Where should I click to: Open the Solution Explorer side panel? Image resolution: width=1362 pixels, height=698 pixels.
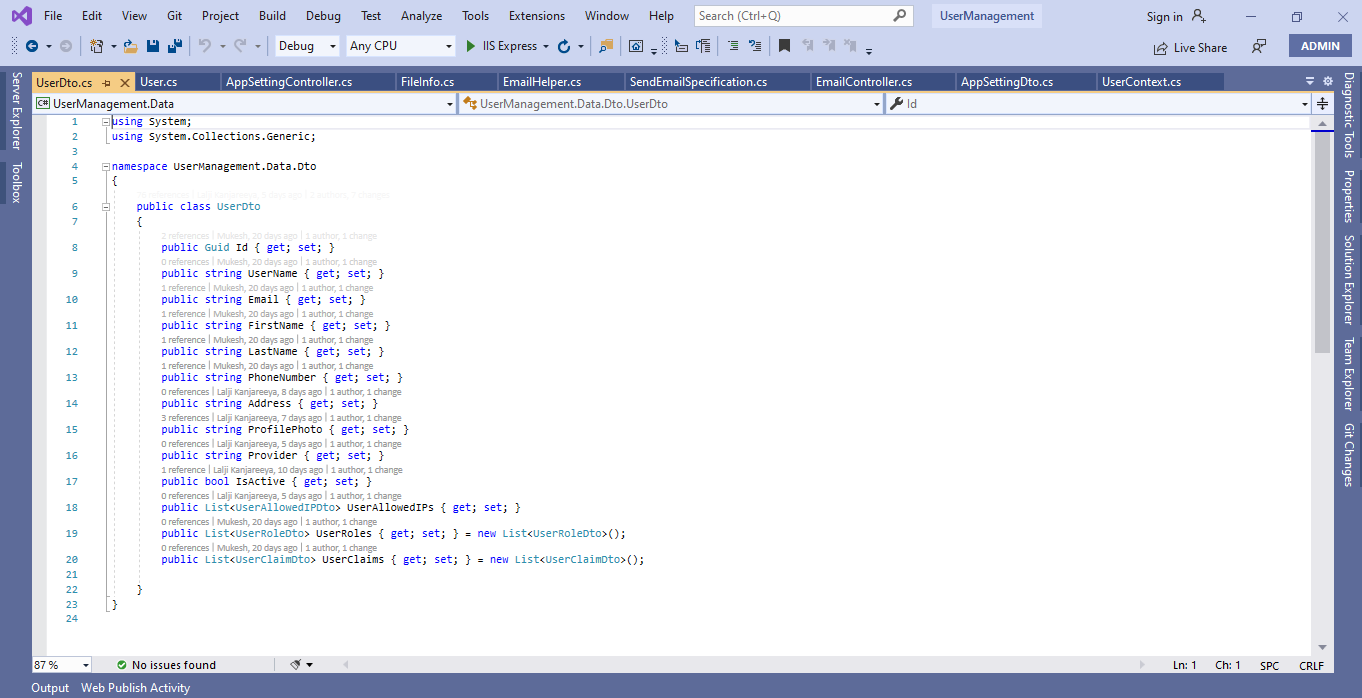1349,280
